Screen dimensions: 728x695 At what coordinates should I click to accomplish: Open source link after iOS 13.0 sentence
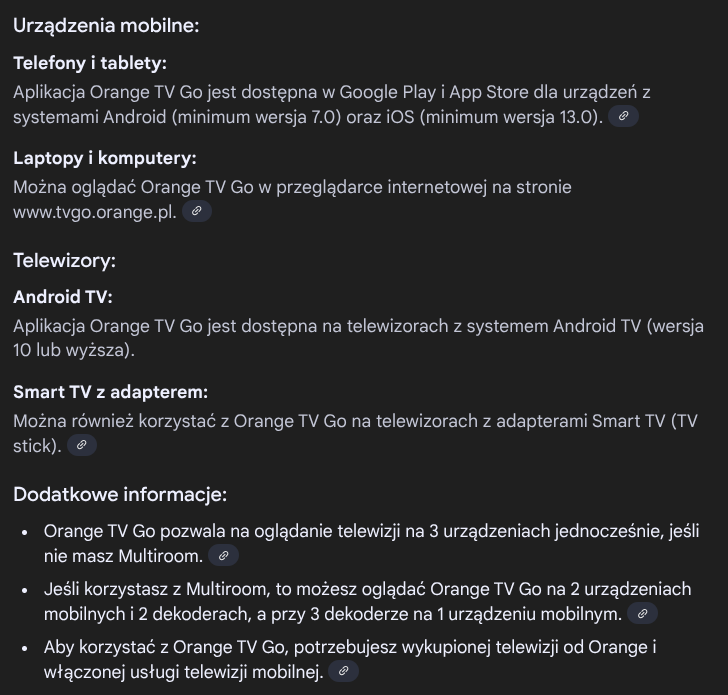pos(623,116)
